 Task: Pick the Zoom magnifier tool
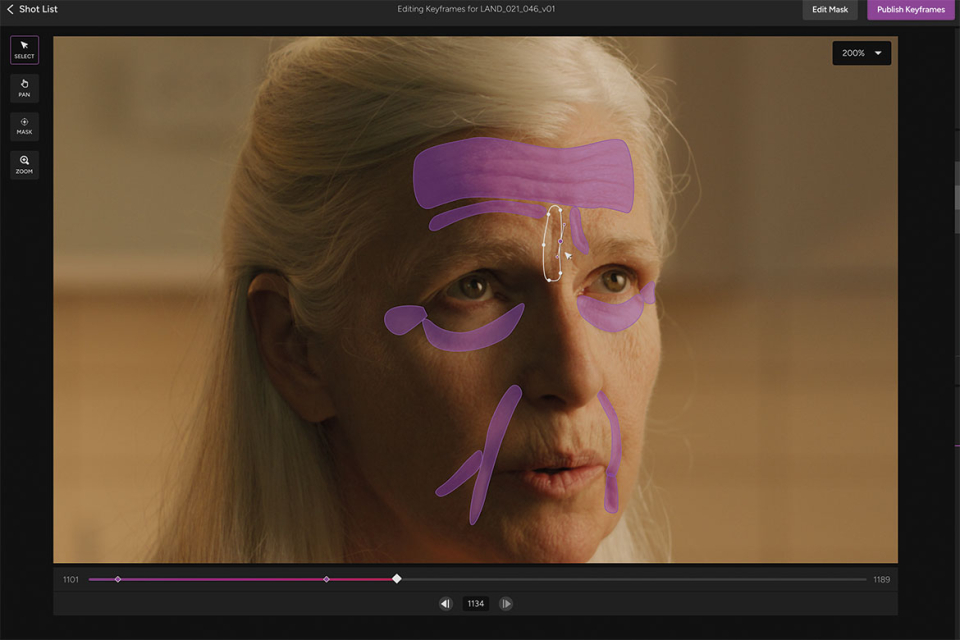(x=24, y=165)
